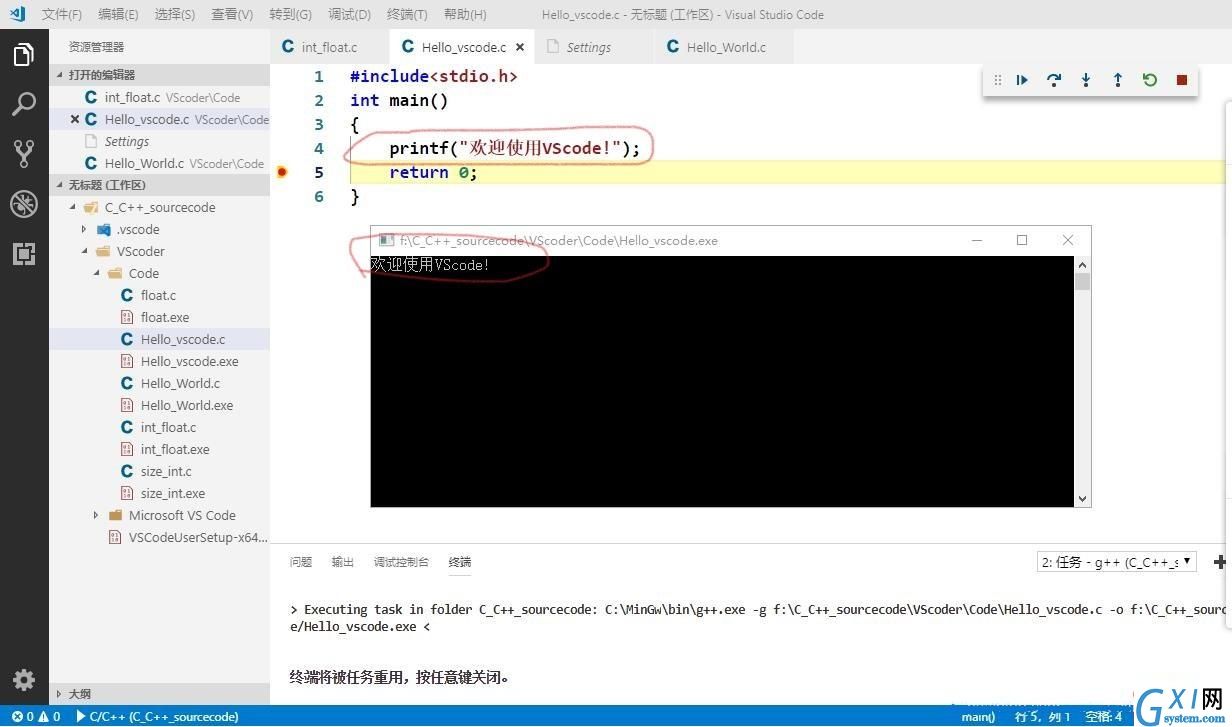Screen dimensions: 1232x727
Task: Open the 编辑(E) menu
Action: tap(118, 14)
